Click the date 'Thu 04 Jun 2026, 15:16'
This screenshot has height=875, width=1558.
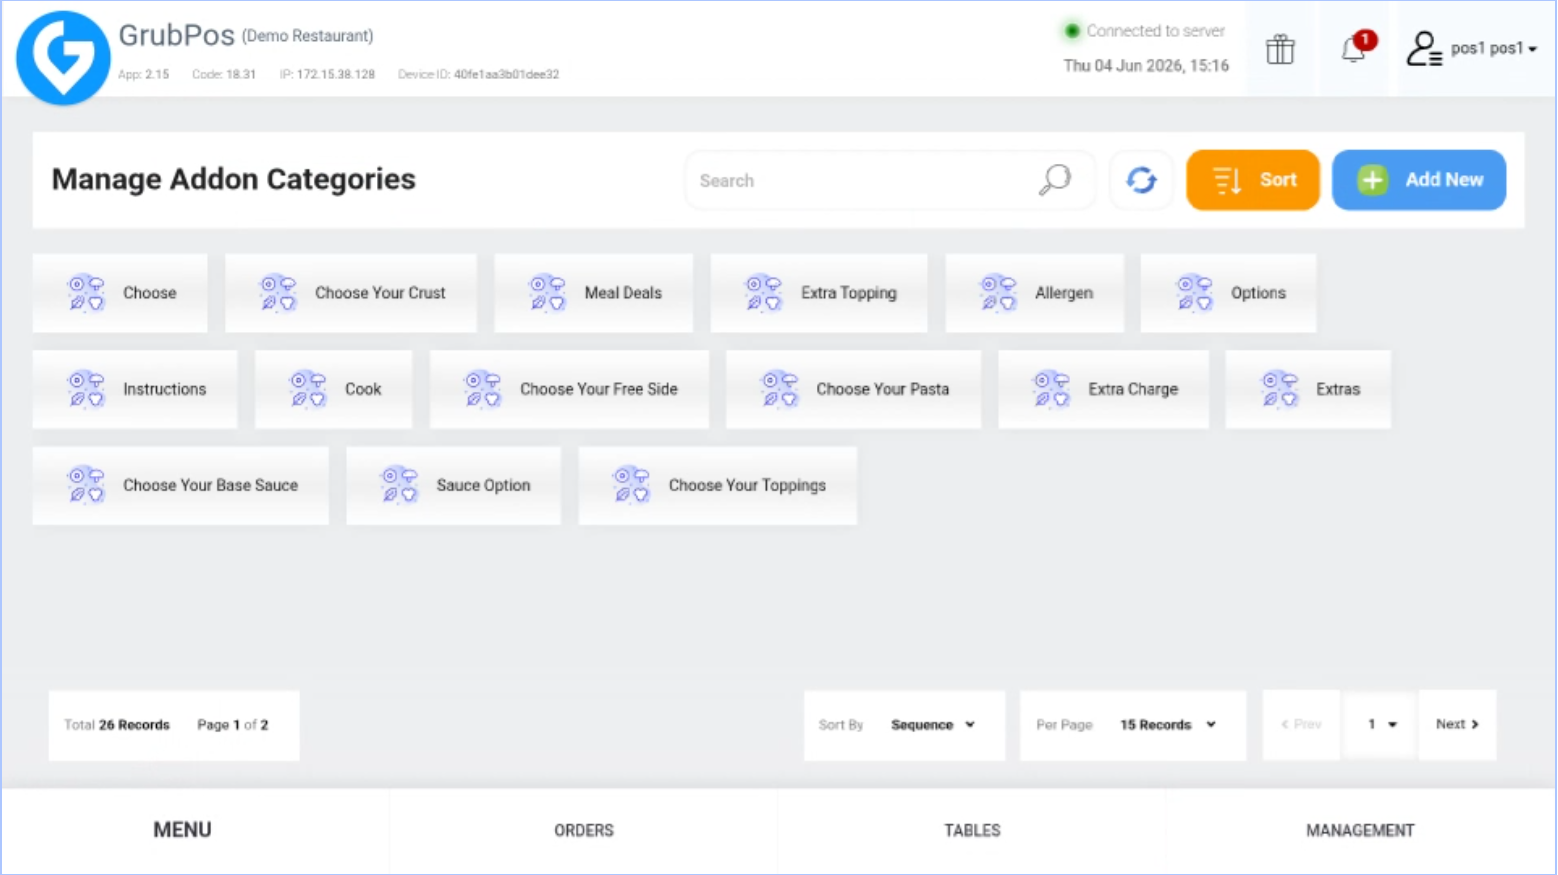(1146, 65)
